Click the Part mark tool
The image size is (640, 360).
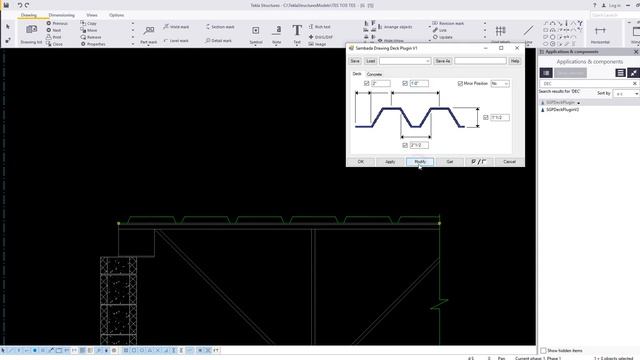[x=149, y=35]
